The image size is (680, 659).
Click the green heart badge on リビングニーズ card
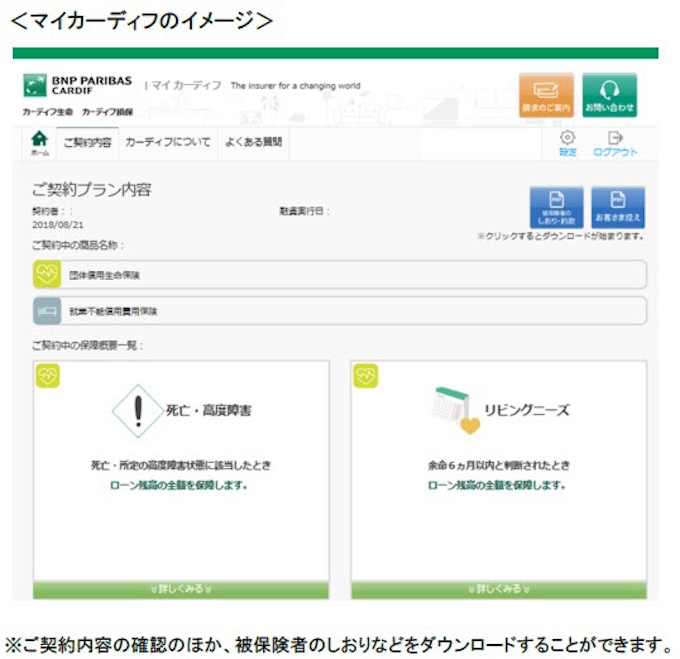click(364, 375)
